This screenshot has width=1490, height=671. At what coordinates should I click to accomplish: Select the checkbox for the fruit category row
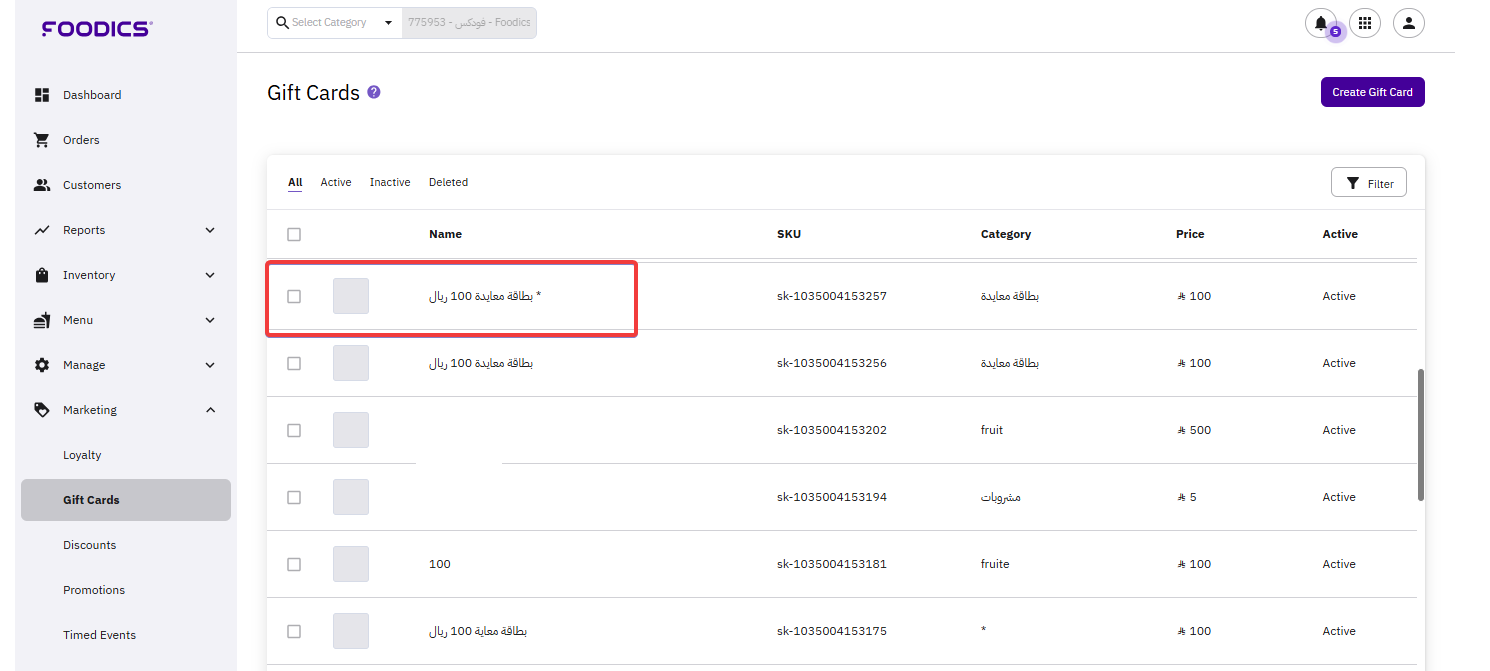pyautogui.click(x=294, y=430)
